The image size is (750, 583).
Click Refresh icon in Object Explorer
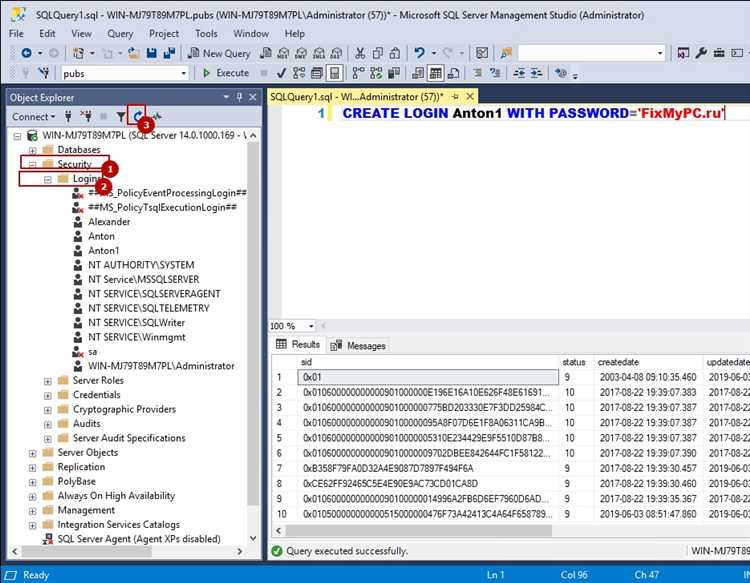pos(138,116)
